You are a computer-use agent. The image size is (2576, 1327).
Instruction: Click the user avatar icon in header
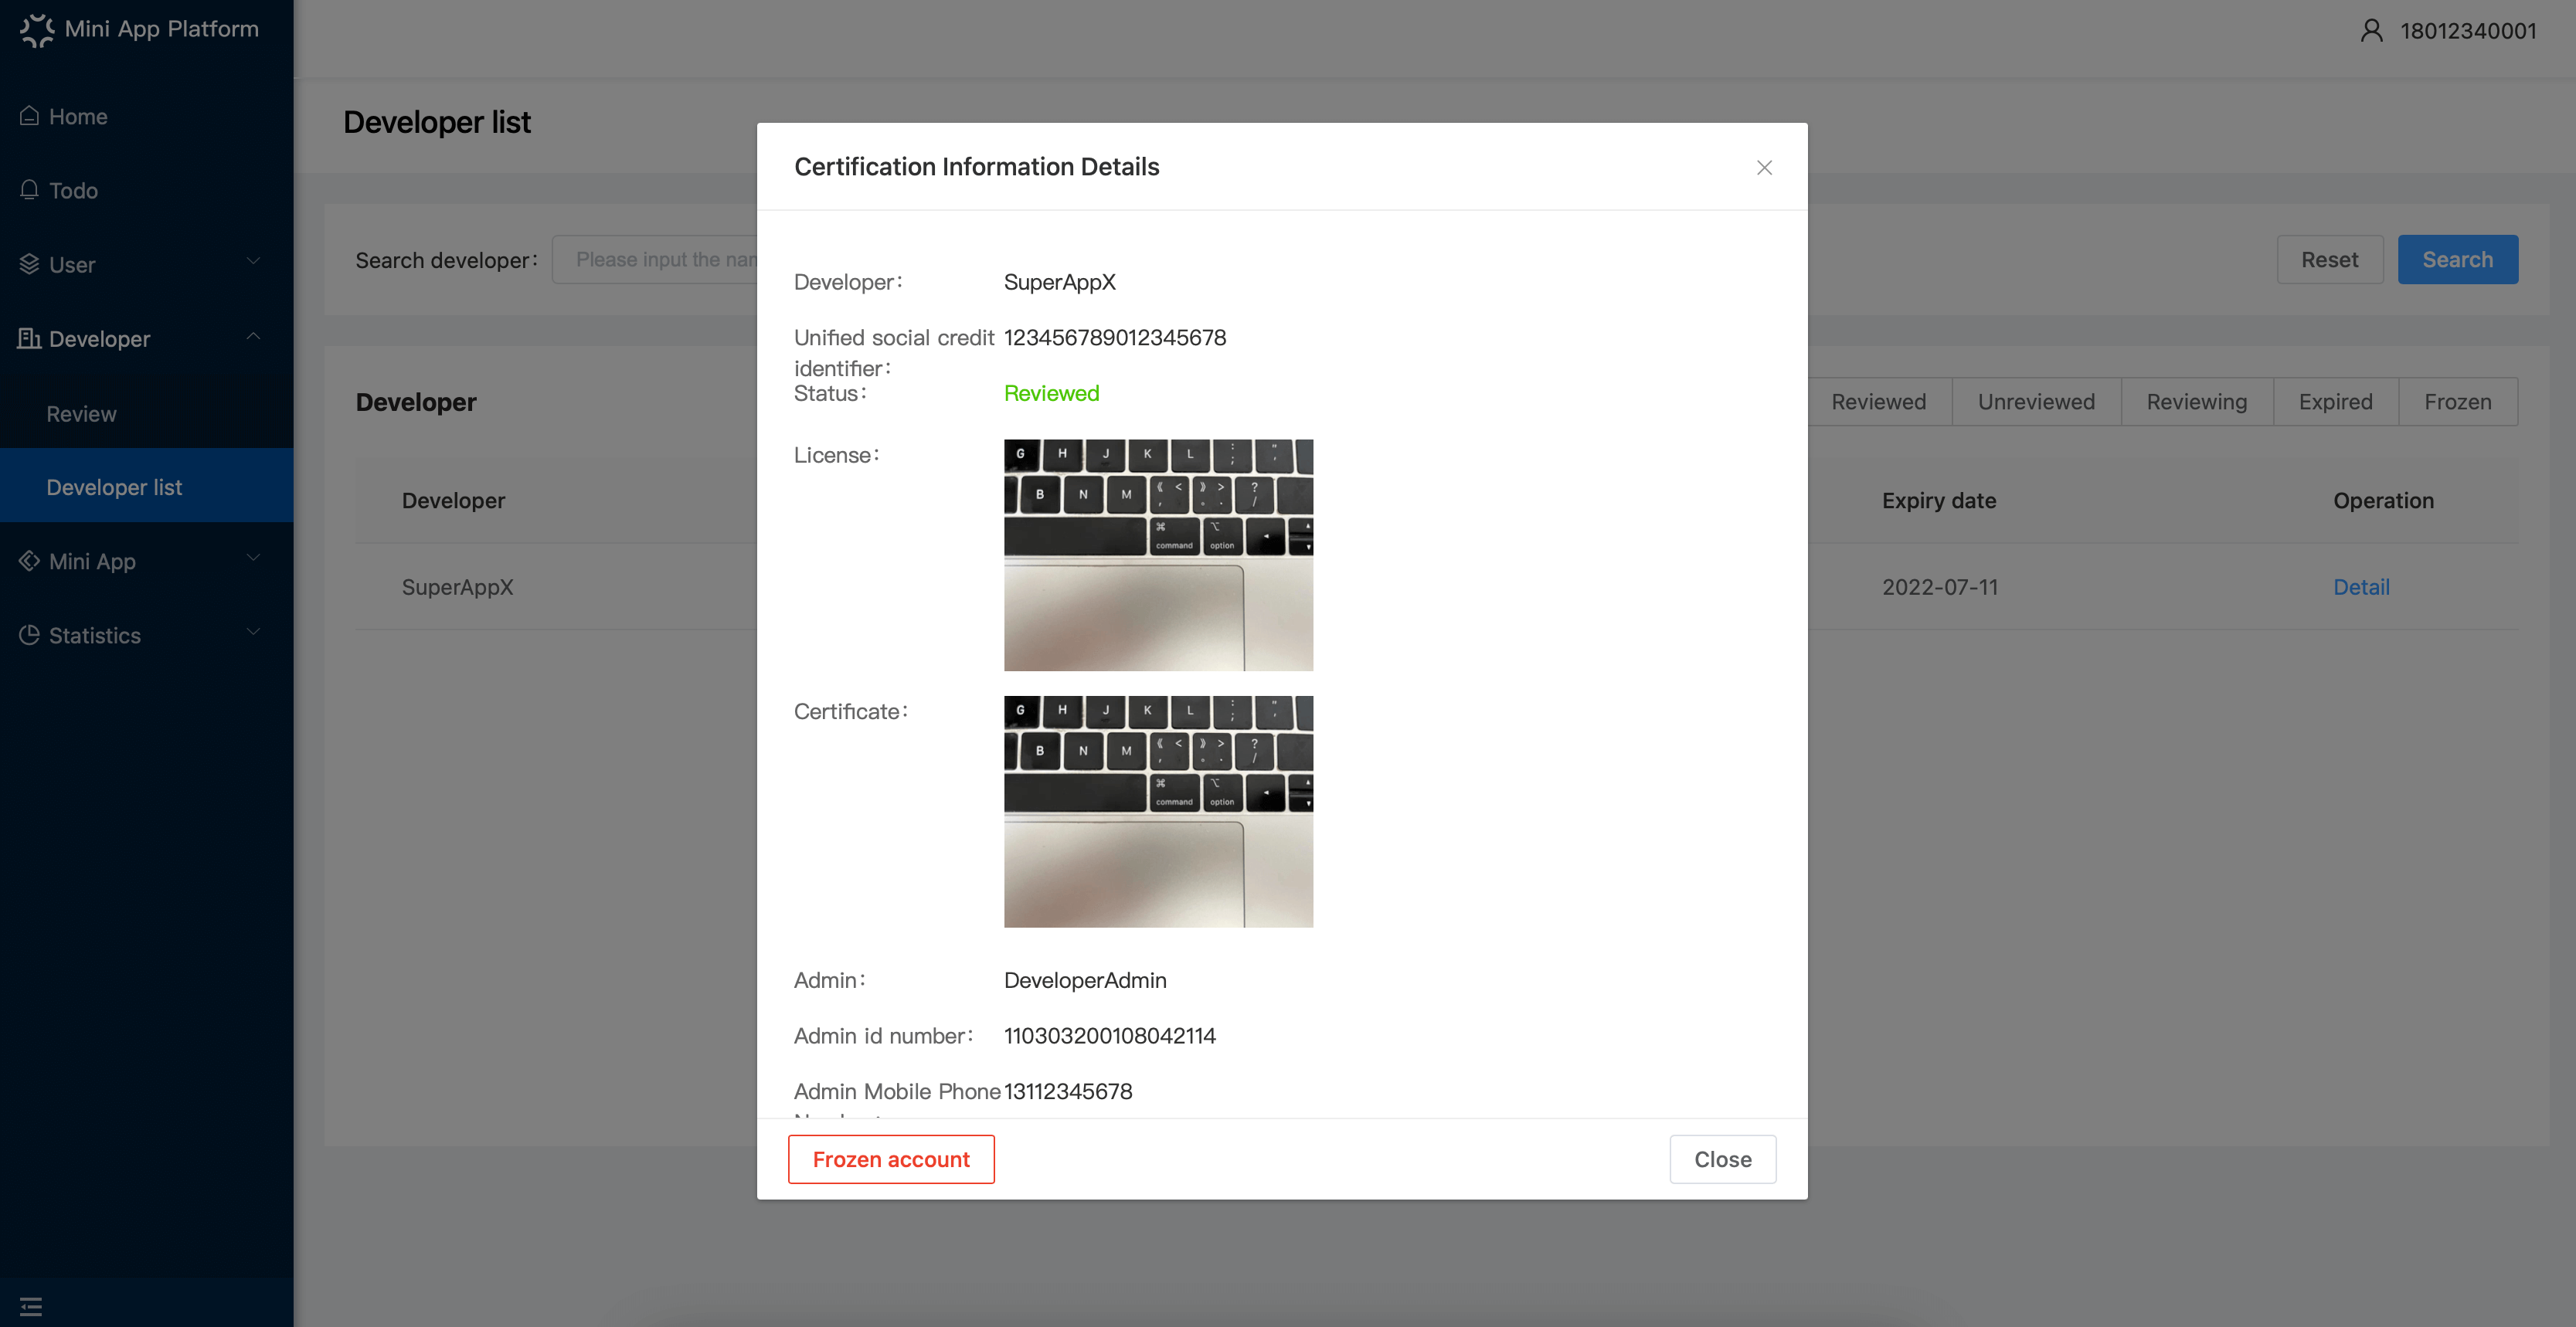pyautogui.click(x=2371, y=31)
